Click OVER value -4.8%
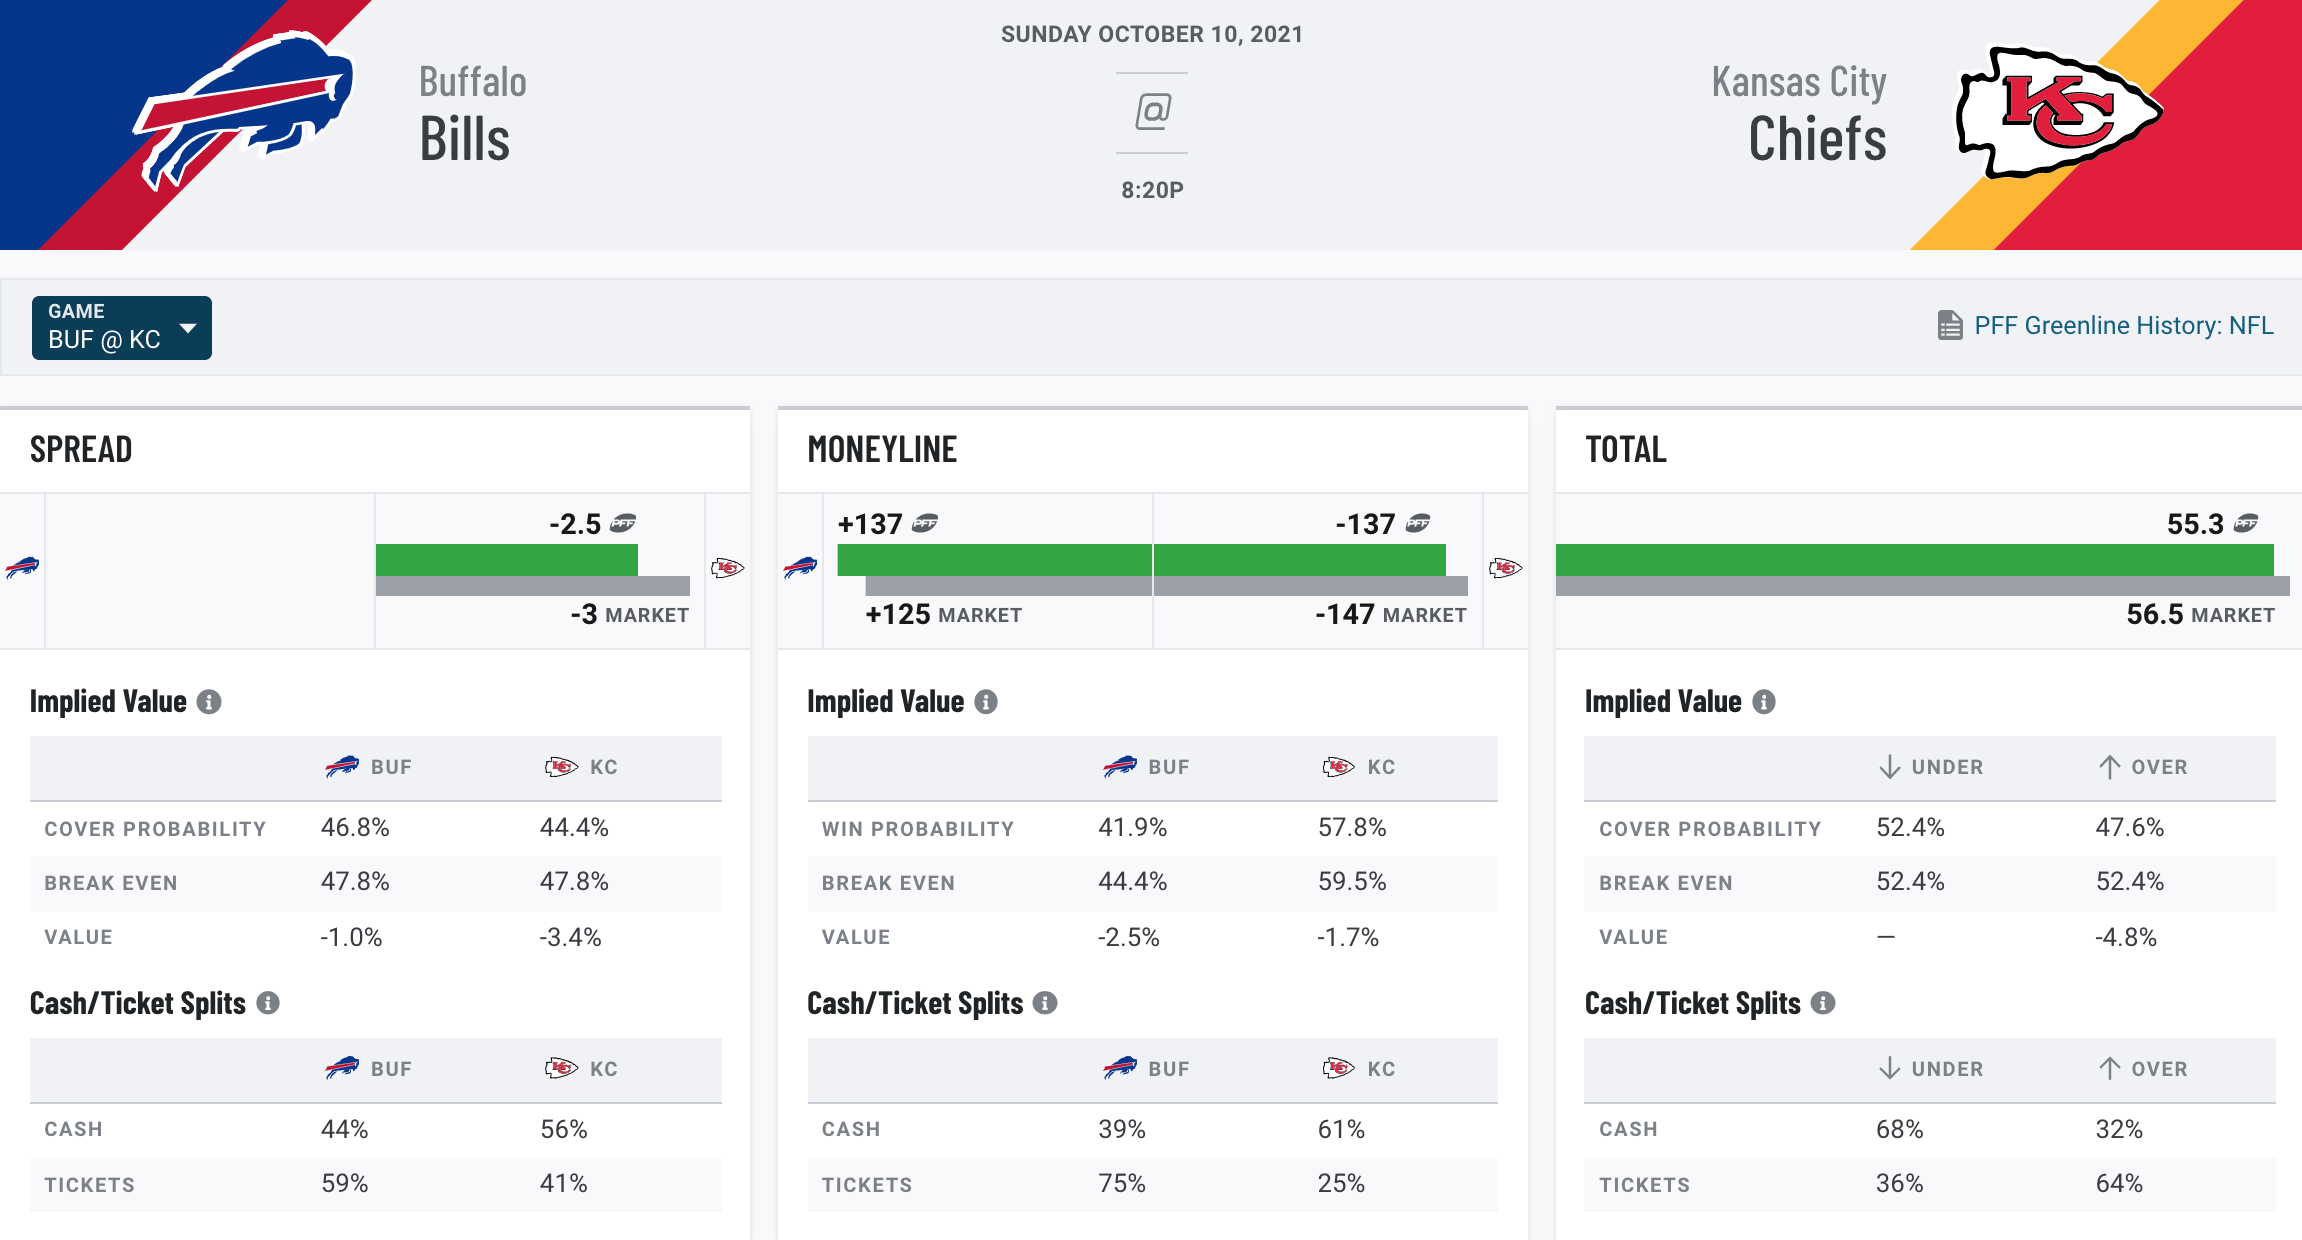 point(2126,937)
